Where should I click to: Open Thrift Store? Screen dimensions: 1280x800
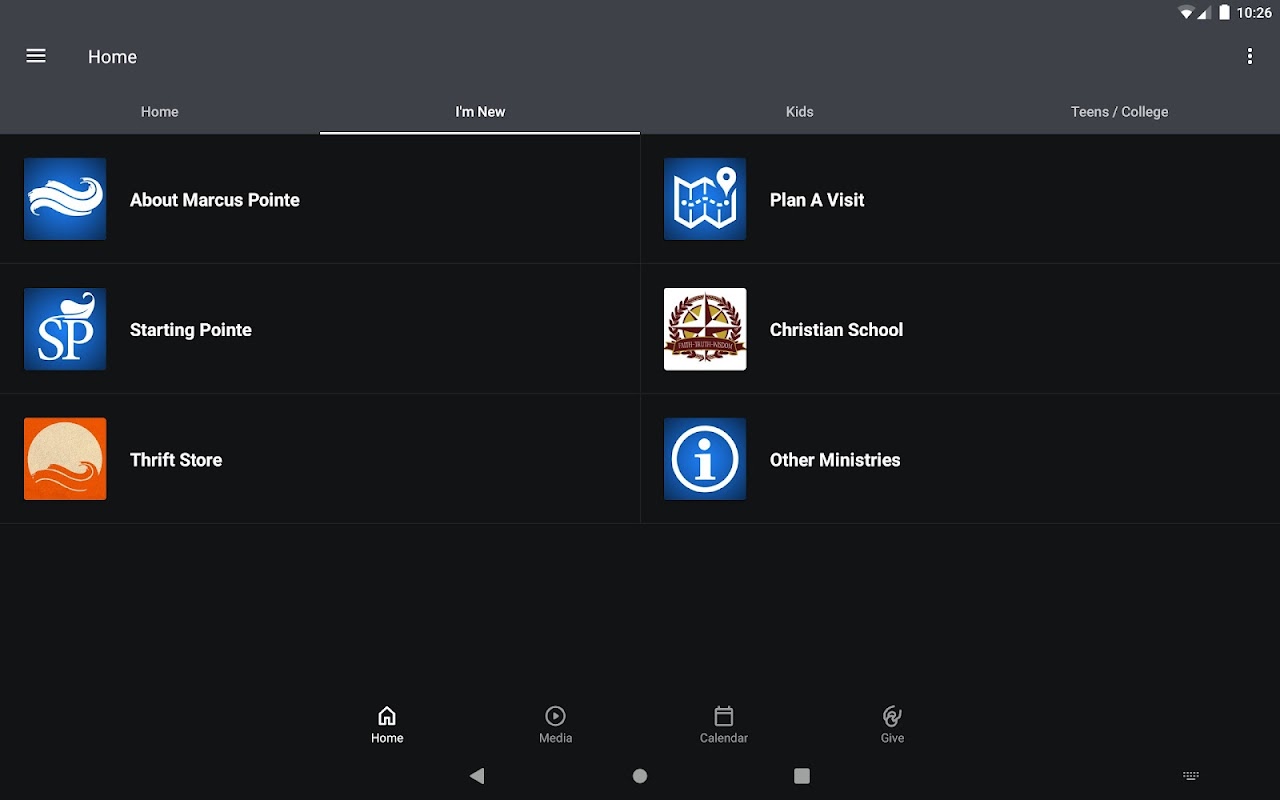click(x=320, y=459)
